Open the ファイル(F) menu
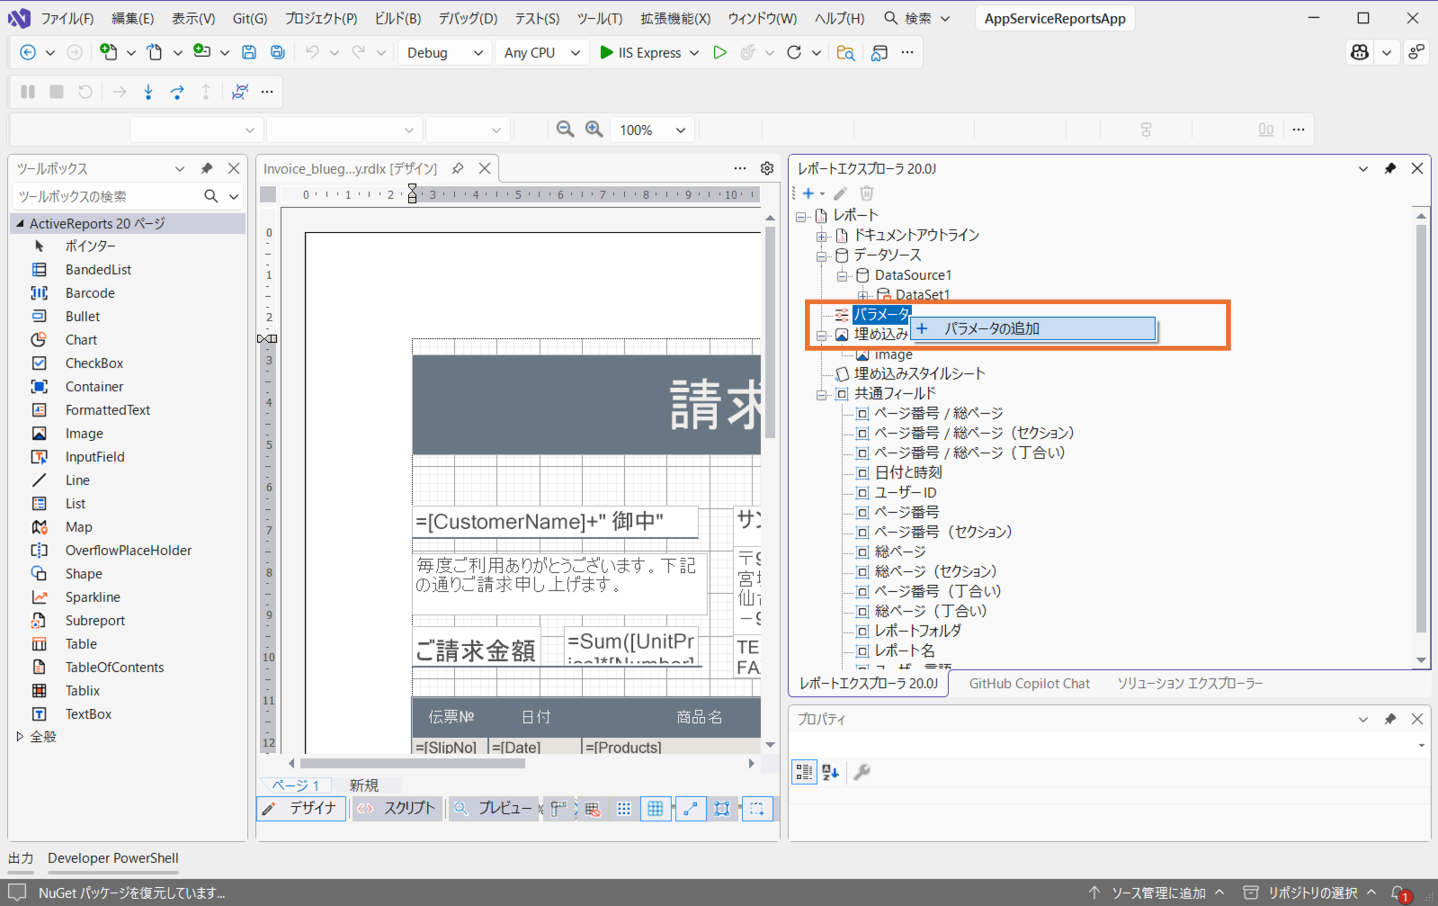The height and width of the screenshot is (906, 1438). 67,19
